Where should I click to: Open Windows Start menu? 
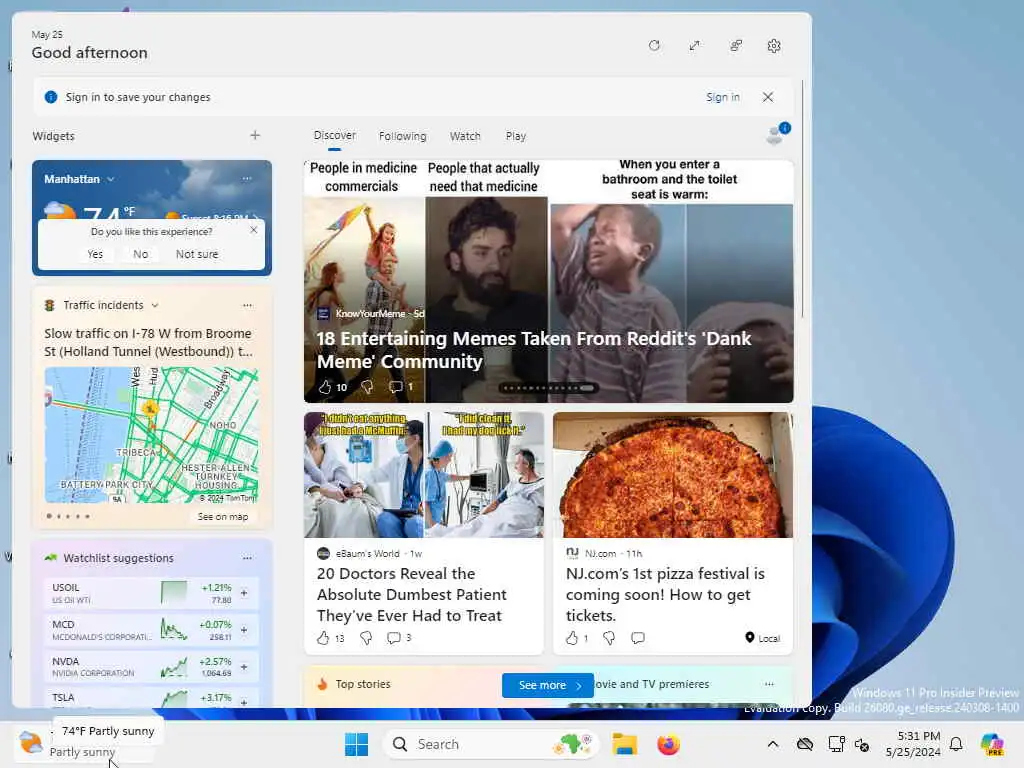357,744
